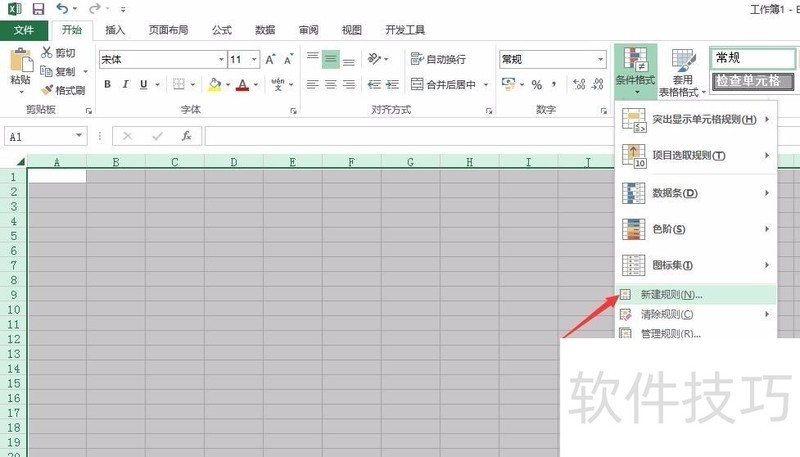The width and height of the screenshot is (800, 457).
Task: Switch to the 数据 tab
Action: pyautogui.click(x=265, y=30)
